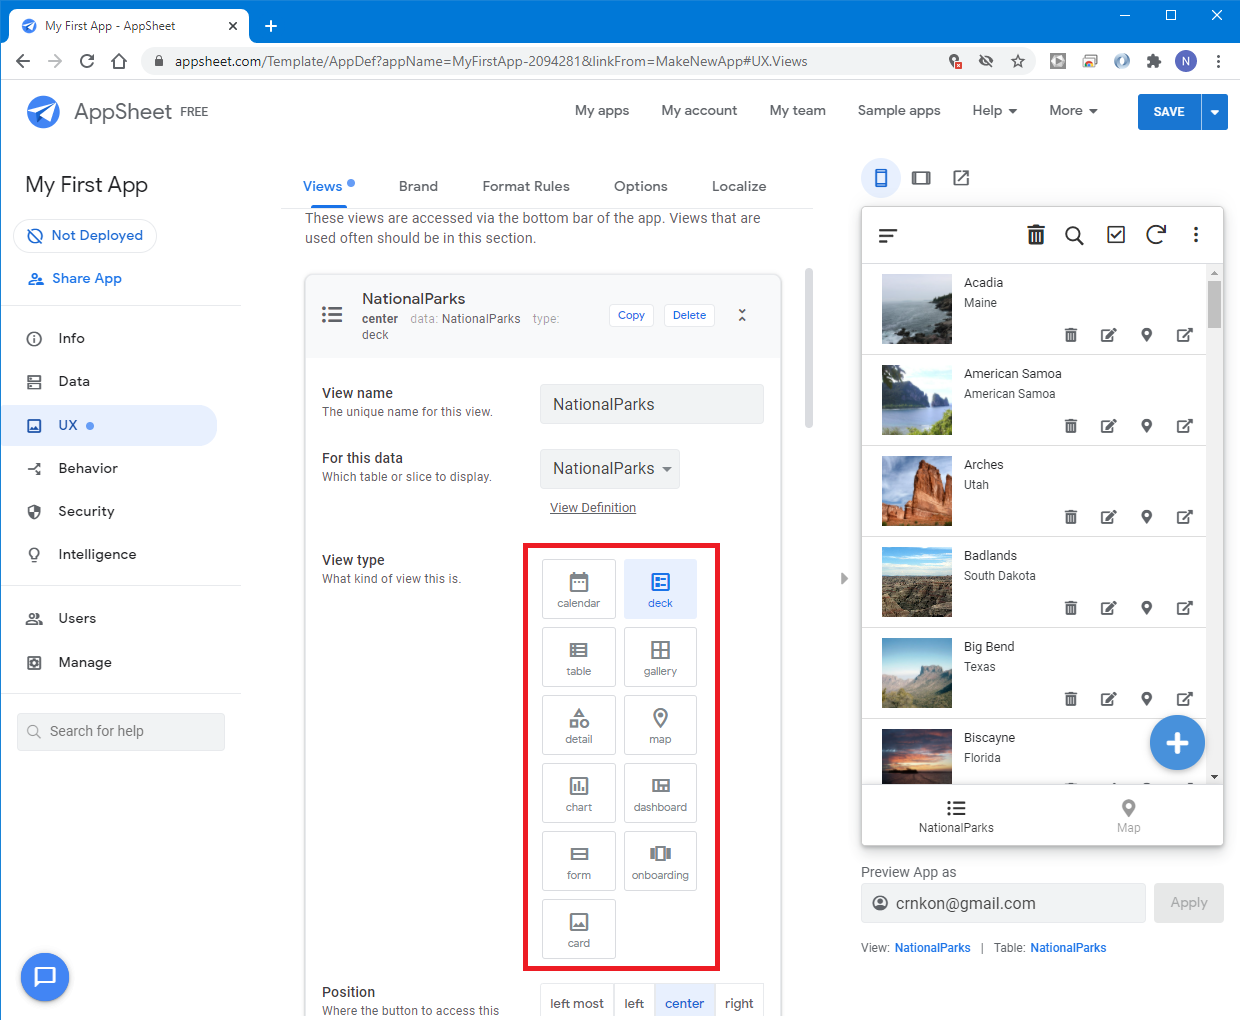
Task: Open map pin for Arches entry
Action: [x=1146, y=517]
